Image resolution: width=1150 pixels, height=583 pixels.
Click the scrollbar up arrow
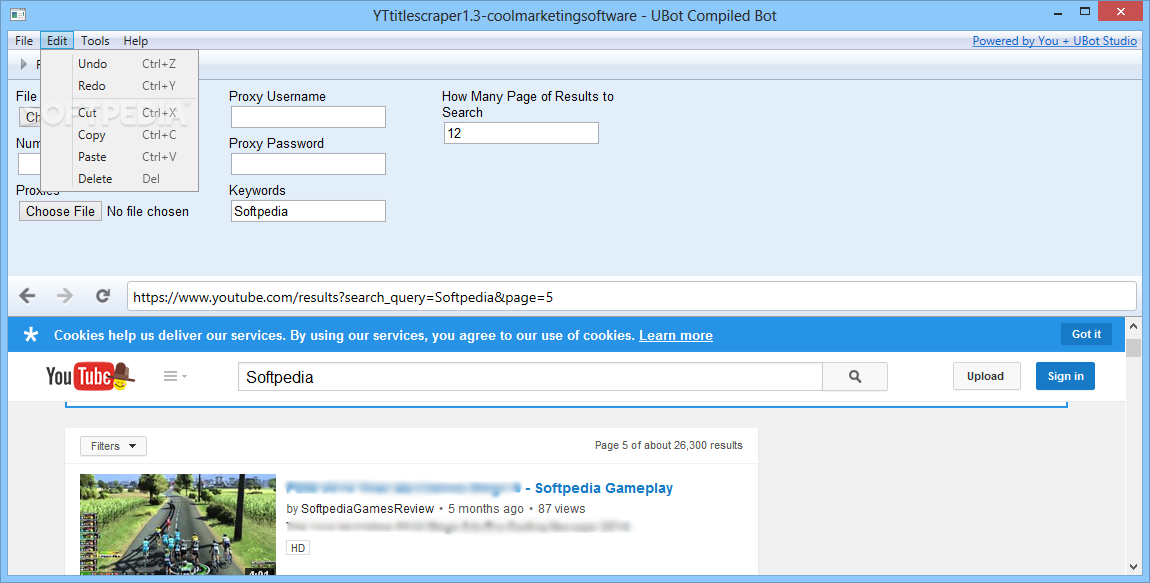[x=1133, y=326]
